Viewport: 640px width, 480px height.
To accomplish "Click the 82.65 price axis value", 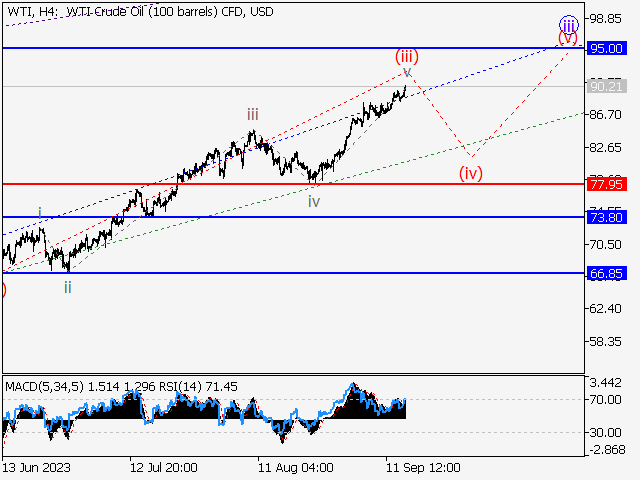I will coord(605,147).
